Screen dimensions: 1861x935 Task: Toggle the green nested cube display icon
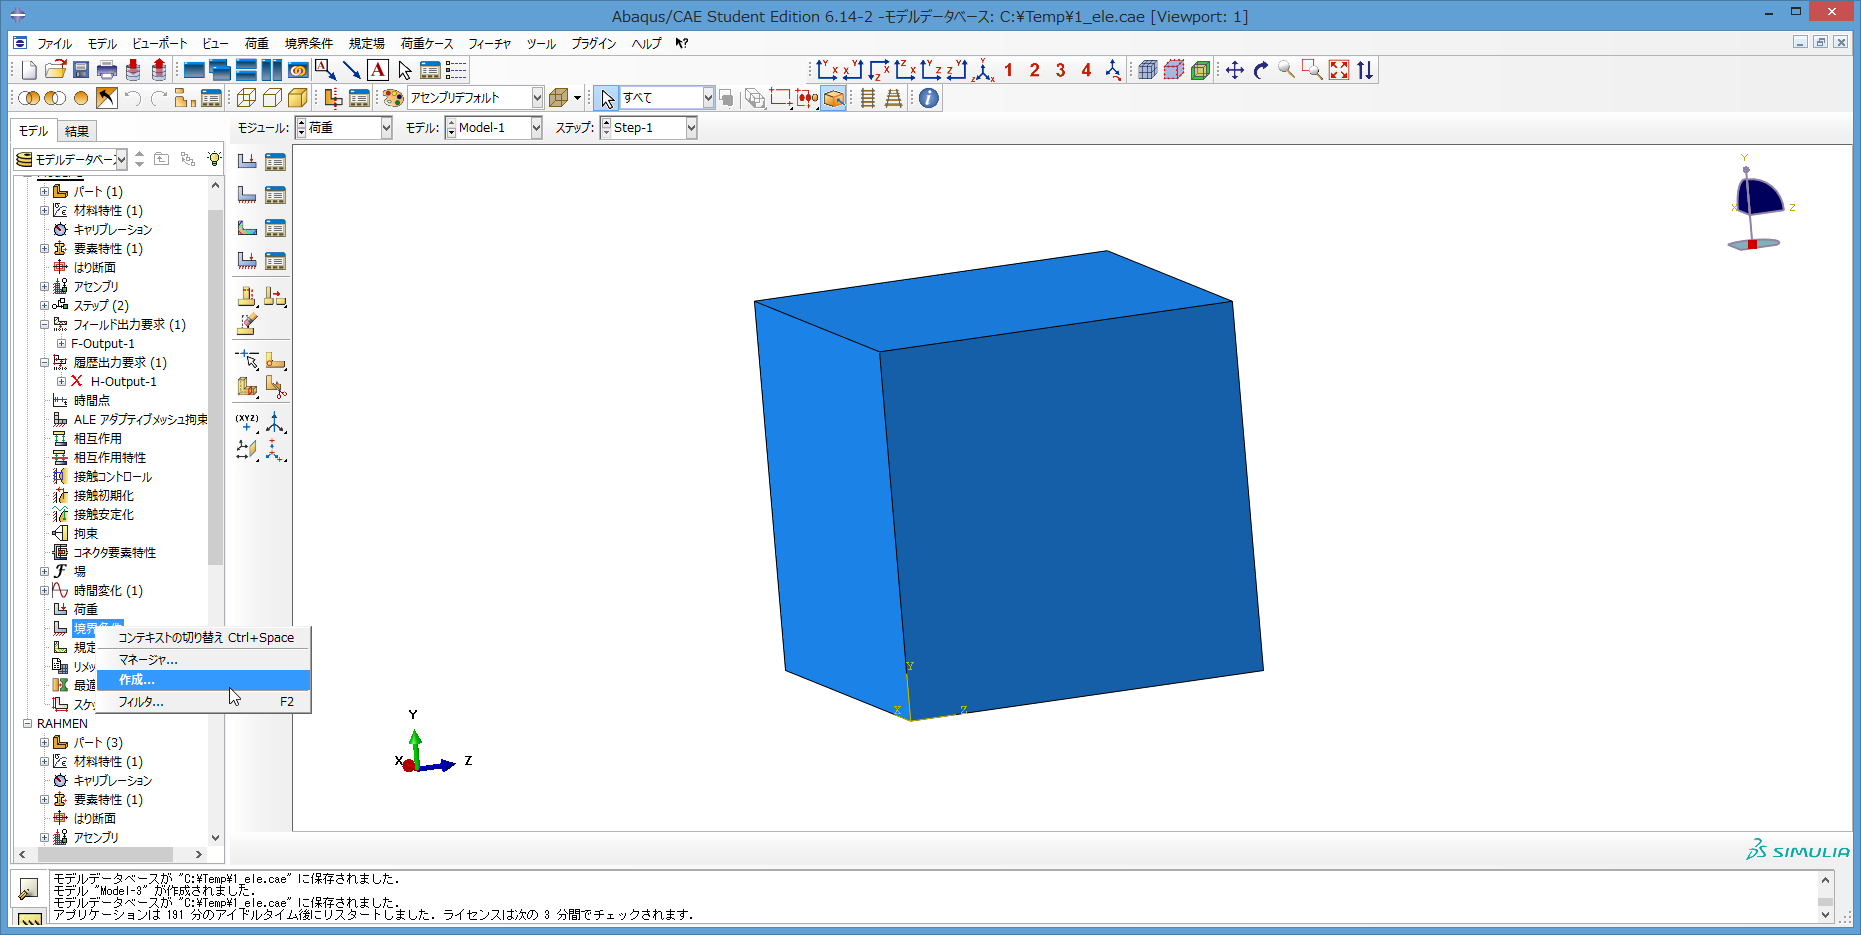tap(1200, 70)
